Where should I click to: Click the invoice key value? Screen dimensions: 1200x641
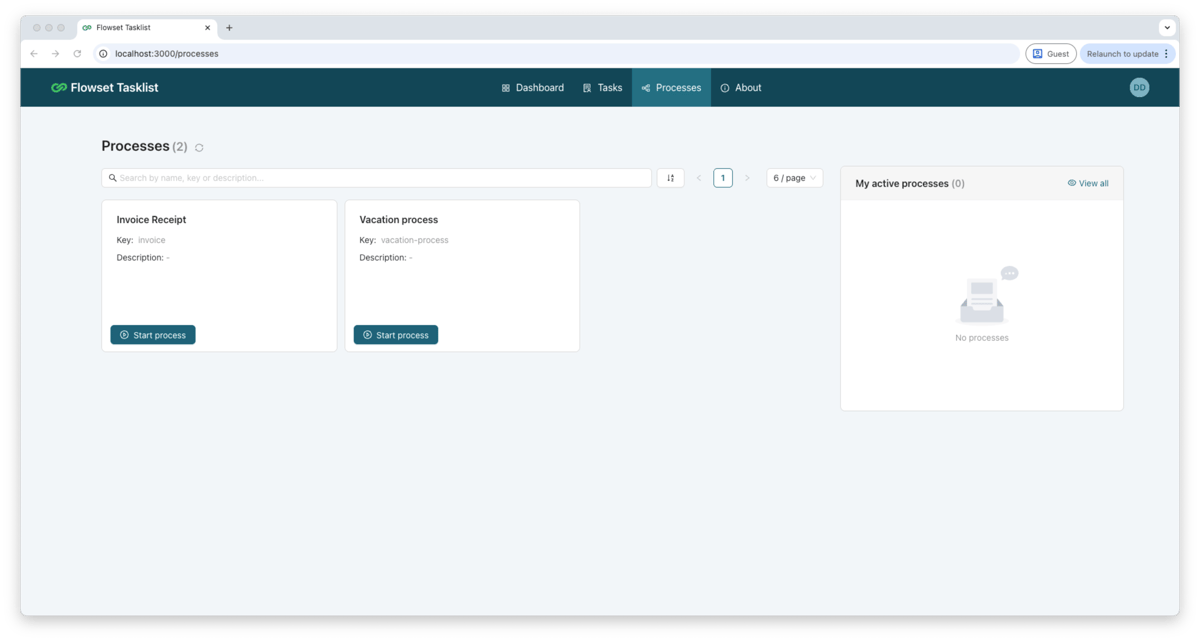152,240
